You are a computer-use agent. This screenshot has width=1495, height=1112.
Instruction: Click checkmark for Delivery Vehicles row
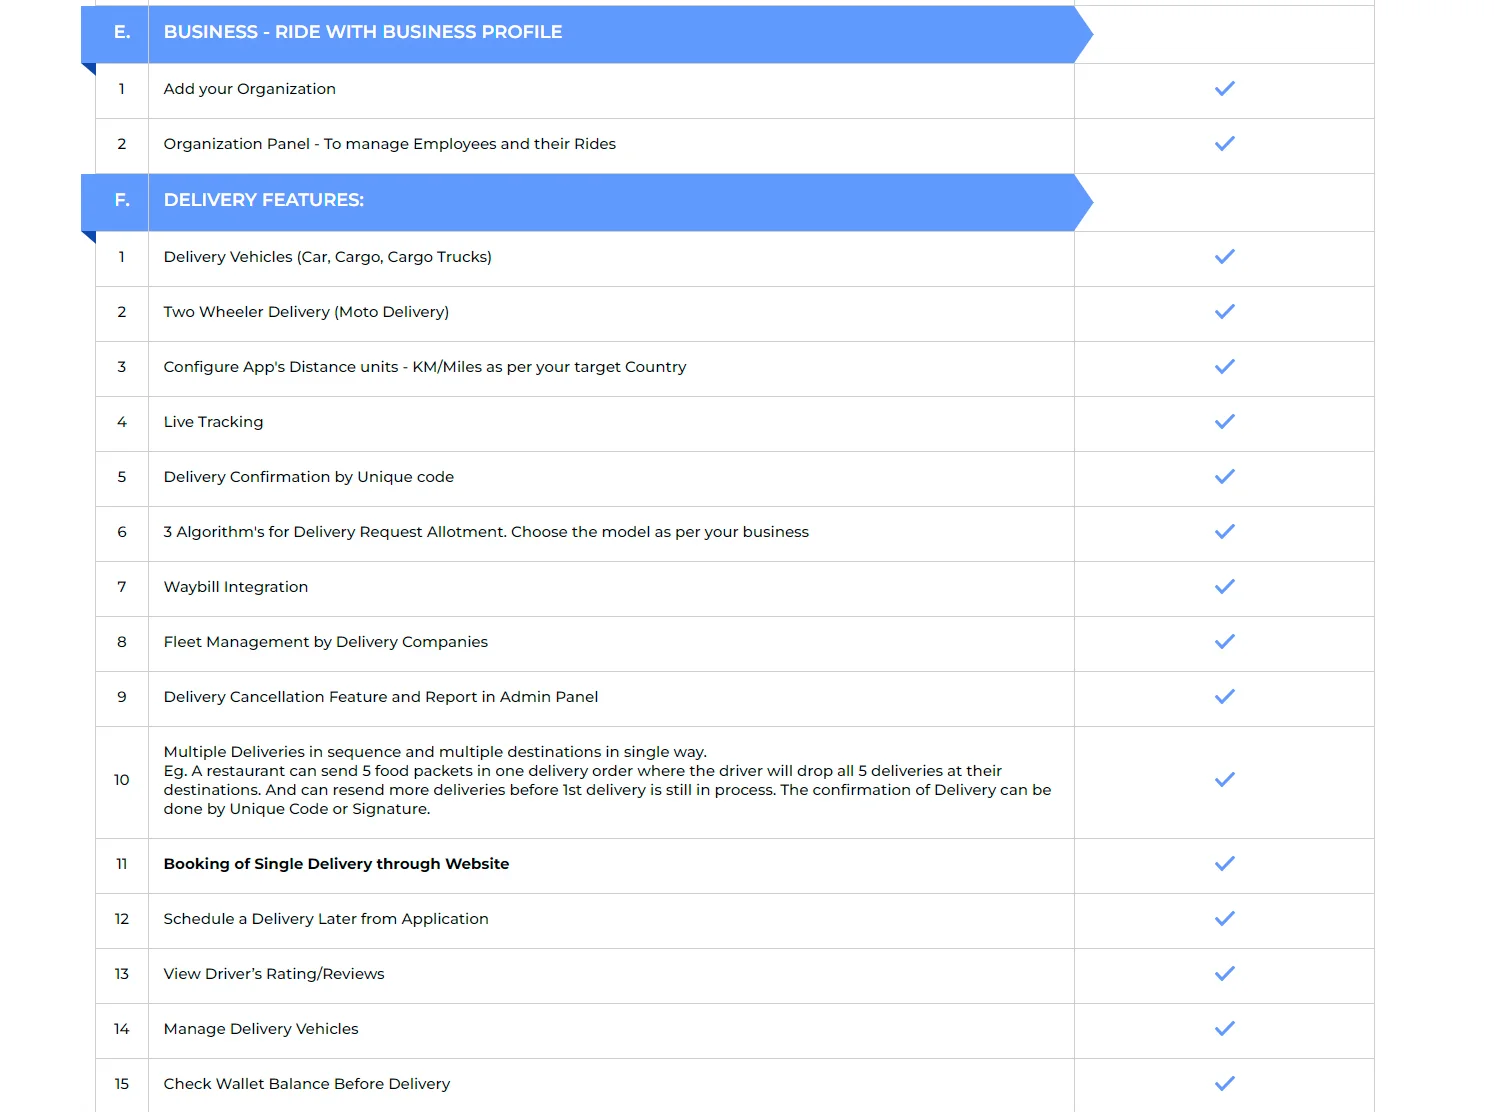(x=1224, y=257)
